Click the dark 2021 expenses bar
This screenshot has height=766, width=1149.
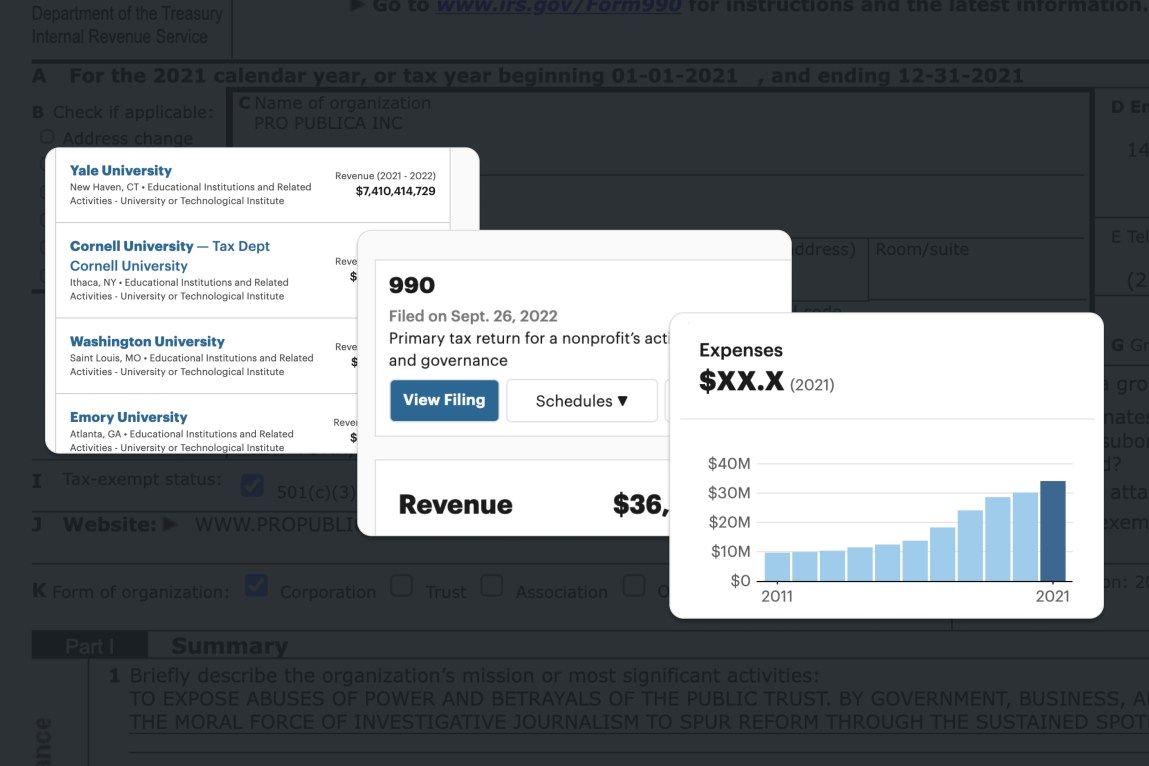[x=1052, y=531]
